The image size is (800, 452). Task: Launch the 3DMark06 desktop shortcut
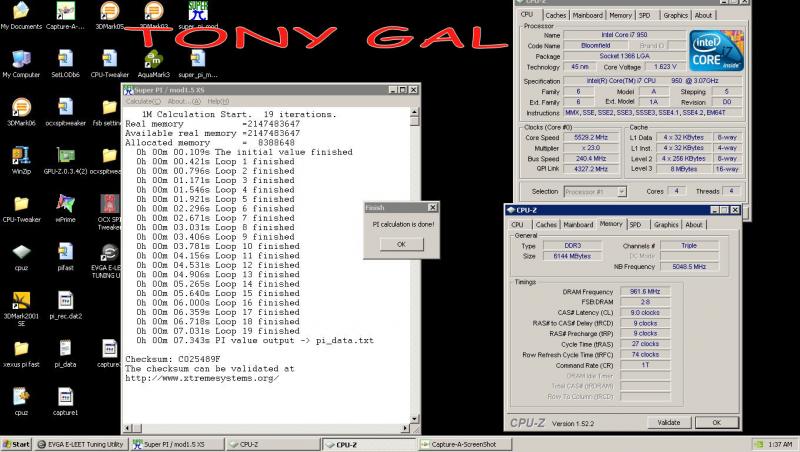point(21,112)
